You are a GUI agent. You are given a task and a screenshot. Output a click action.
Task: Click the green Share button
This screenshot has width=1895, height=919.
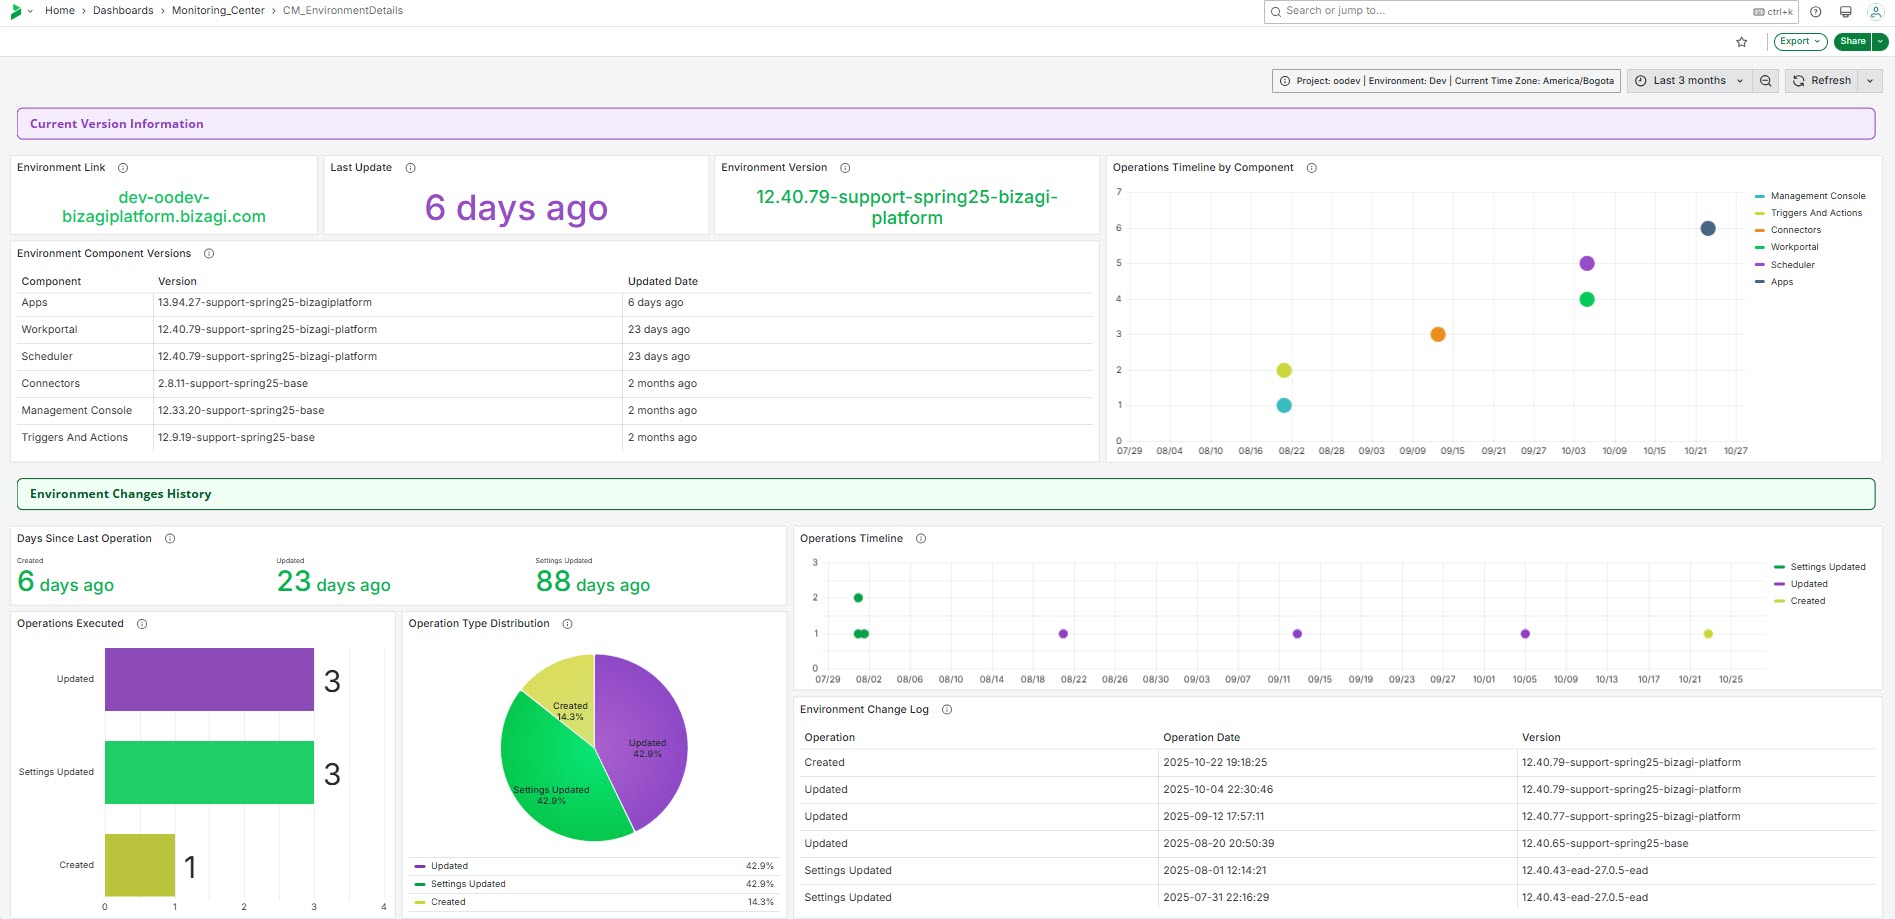[1852, 42]
